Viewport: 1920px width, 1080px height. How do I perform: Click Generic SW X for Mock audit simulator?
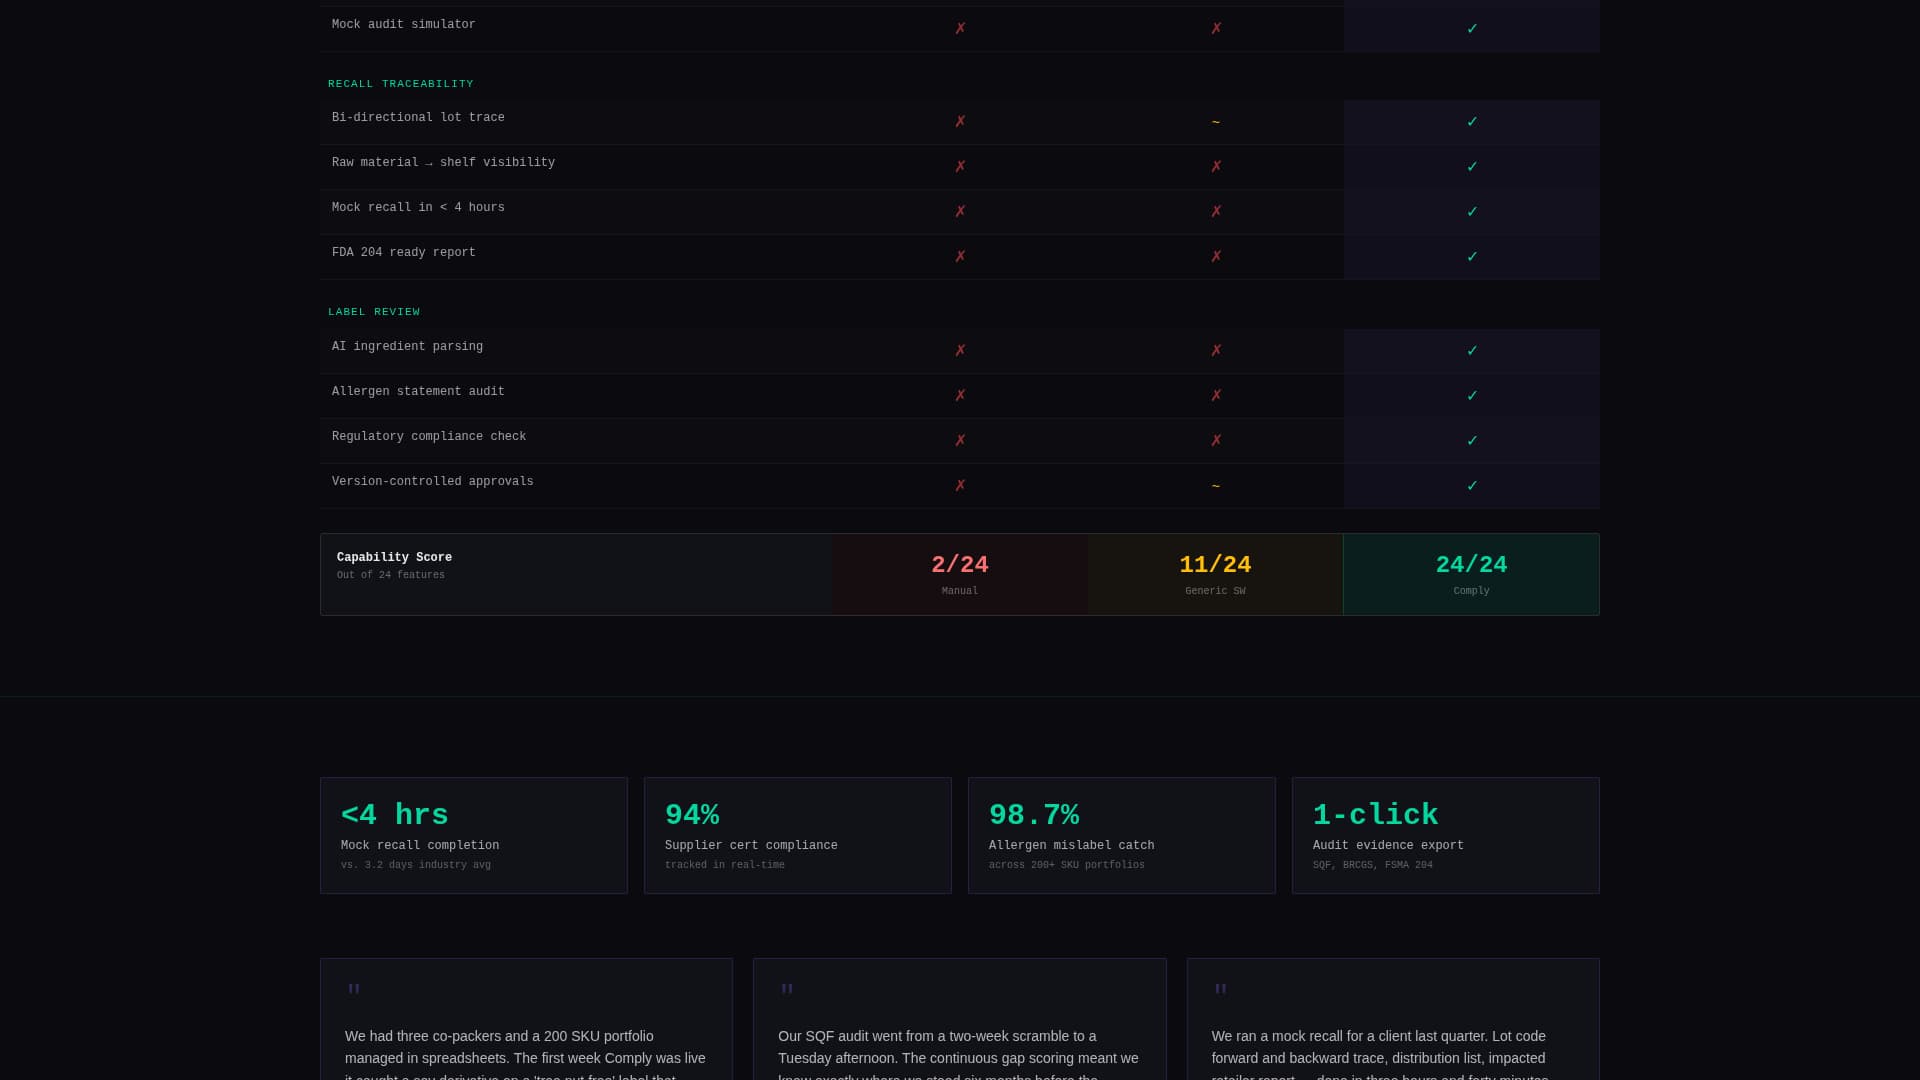pos(1216,29)
